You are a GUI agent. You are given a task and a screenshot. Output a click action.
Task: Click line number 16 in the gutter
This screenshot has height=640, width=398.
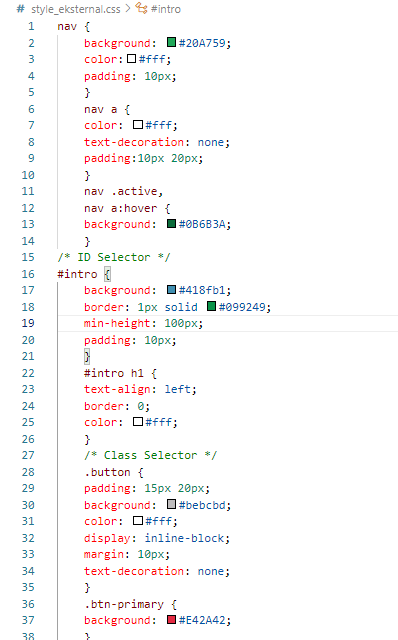click(28, 274)
